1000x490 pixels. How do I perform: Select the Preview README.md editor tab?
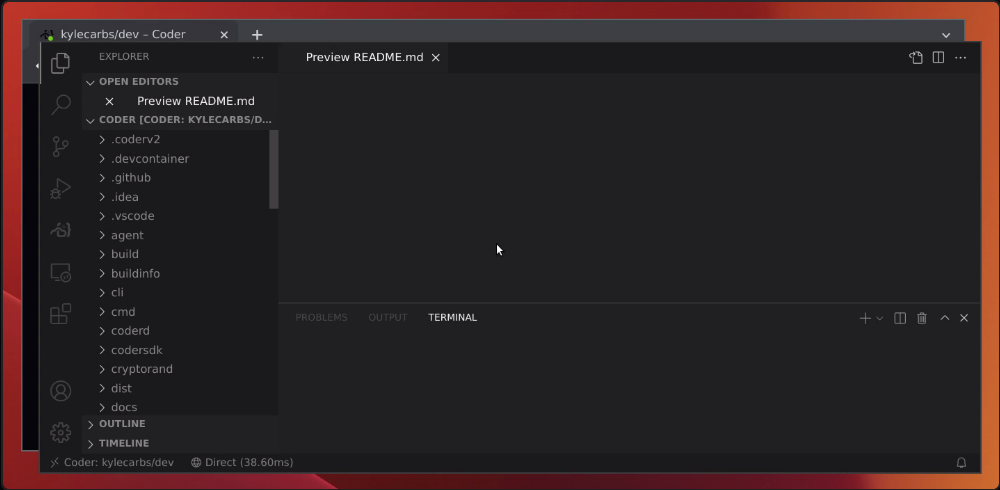click(364, 57)
